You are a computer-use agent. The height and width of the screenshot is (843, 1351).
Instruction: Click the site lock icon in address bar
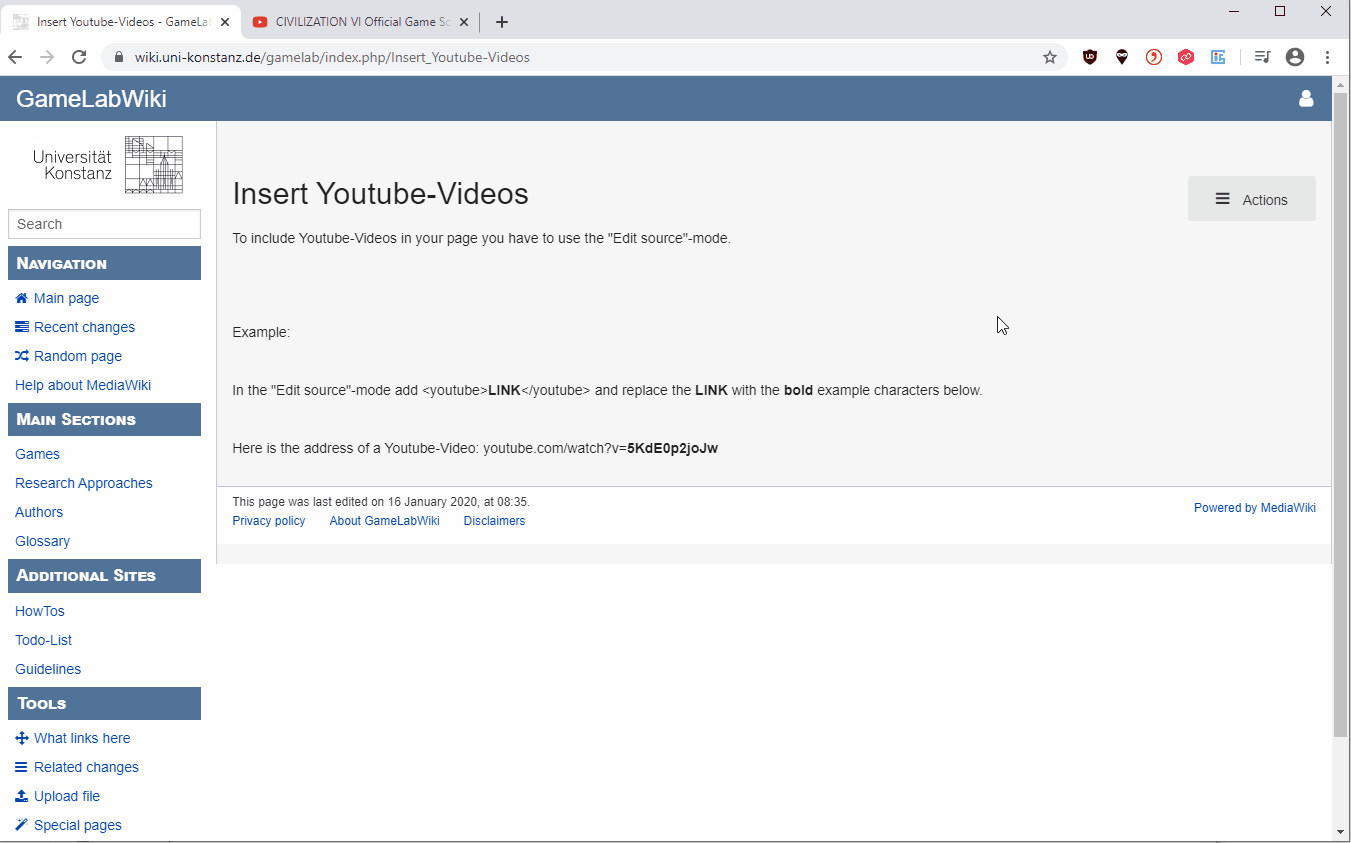[x=119, y=57]
